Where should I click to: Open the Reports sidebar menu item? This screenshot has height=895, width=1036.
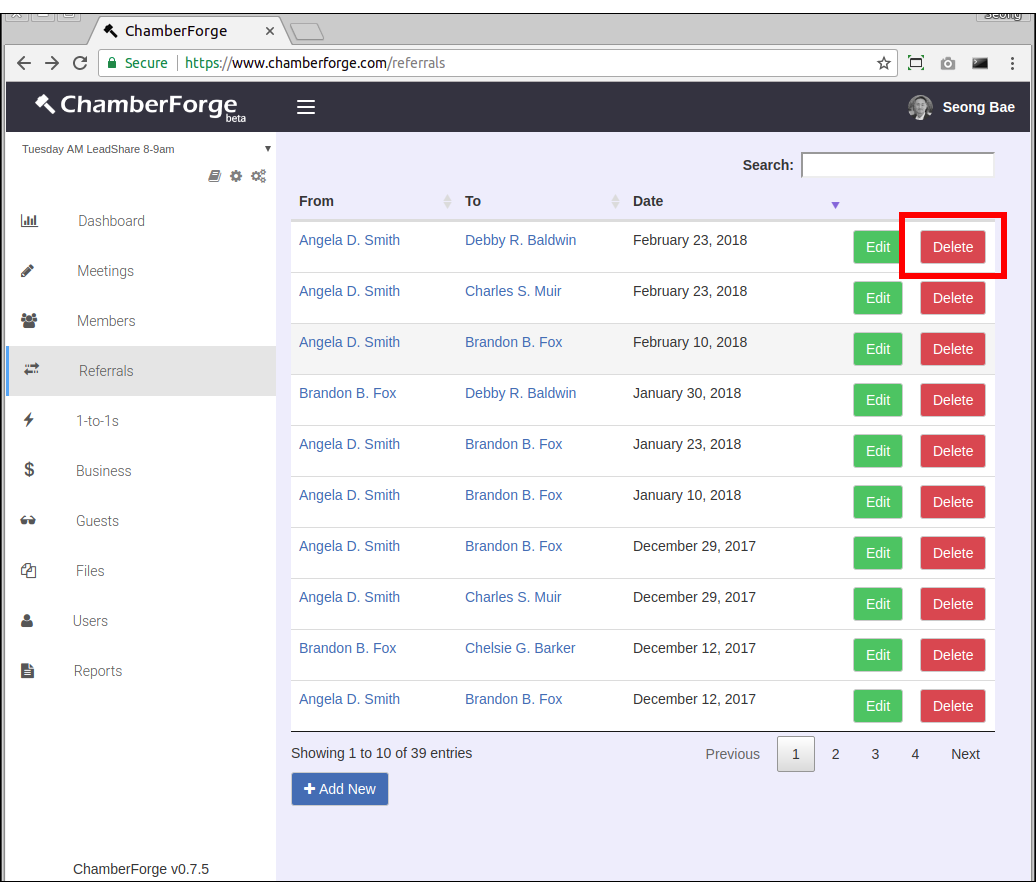click(97, 671)
